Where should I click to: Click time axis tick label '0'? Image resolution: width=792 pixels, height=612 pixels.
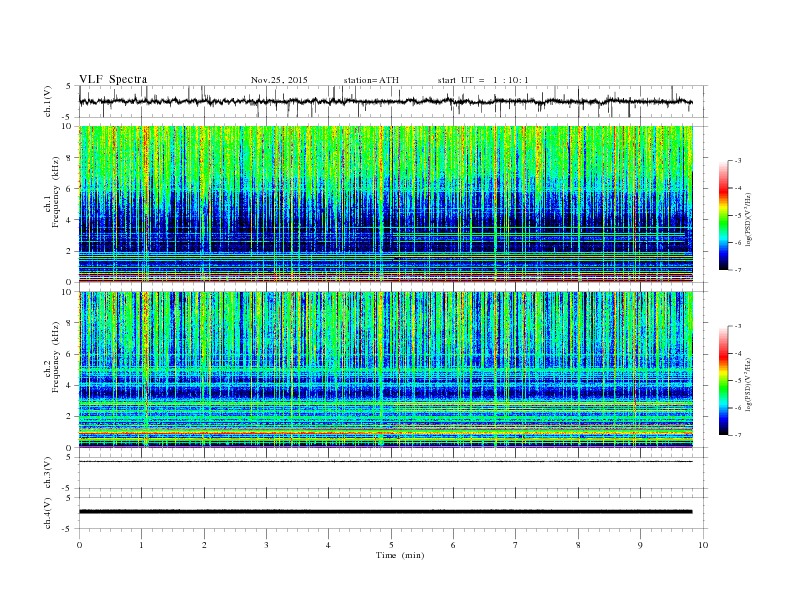tap(79, 545)
